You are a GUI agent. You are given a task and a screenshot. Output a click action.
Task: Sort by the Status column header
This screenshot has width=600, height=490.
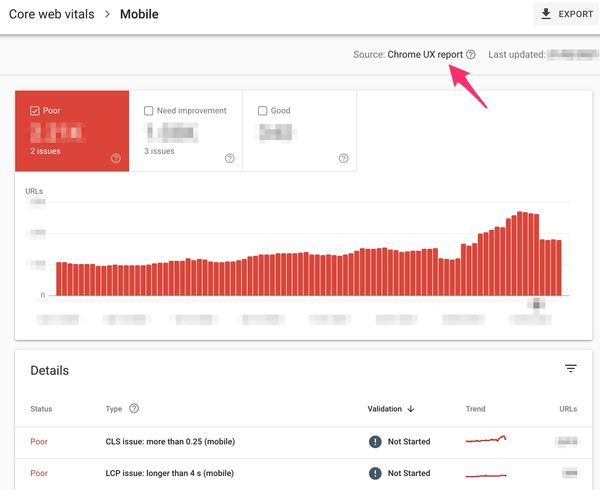point(41,409)
